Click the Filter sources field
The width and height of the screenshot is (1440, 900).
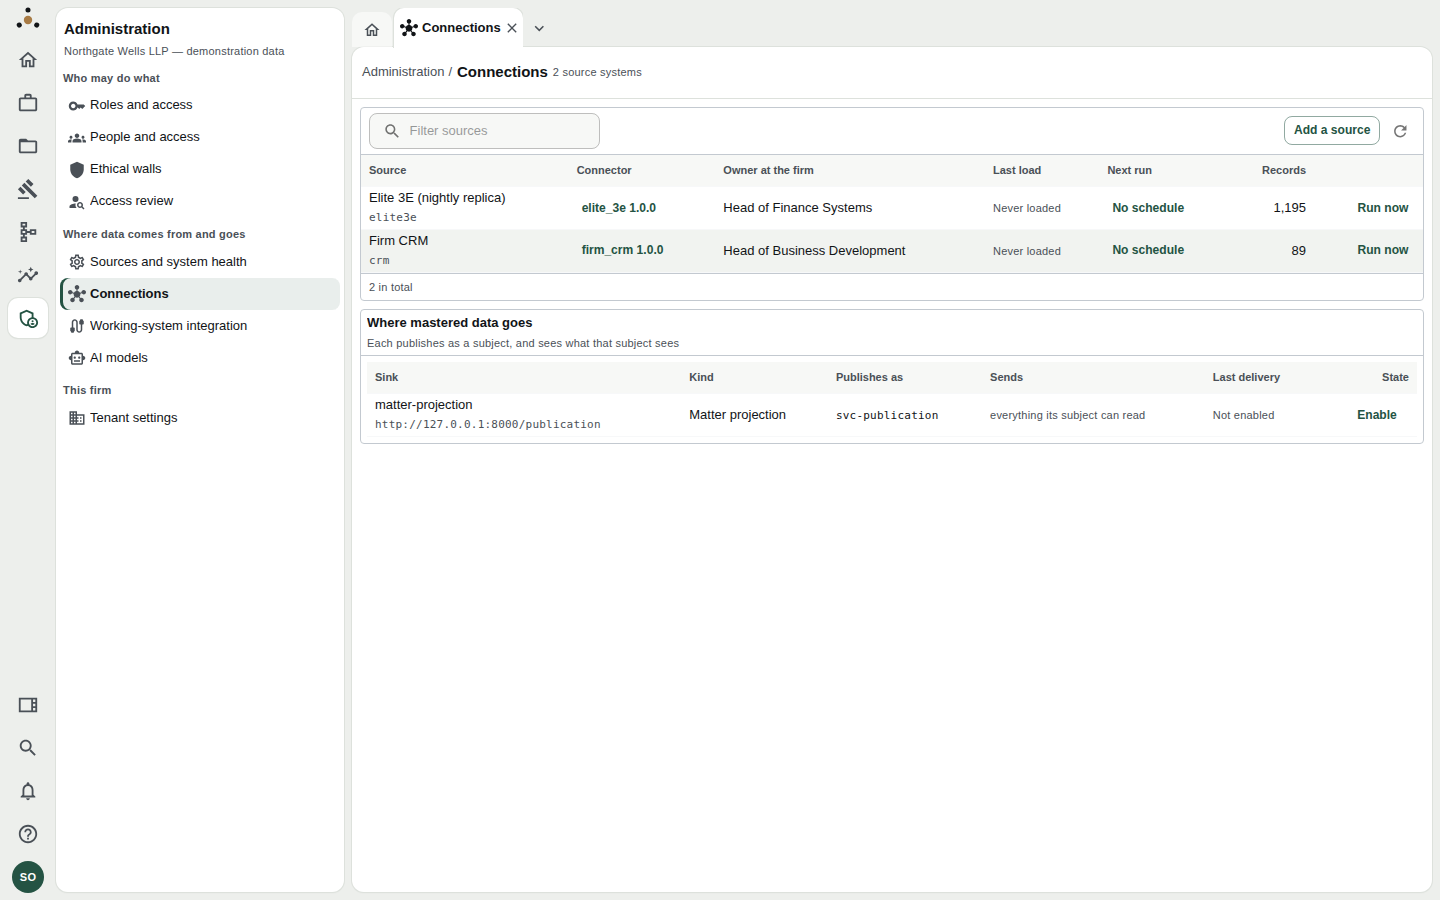[484, 131]
